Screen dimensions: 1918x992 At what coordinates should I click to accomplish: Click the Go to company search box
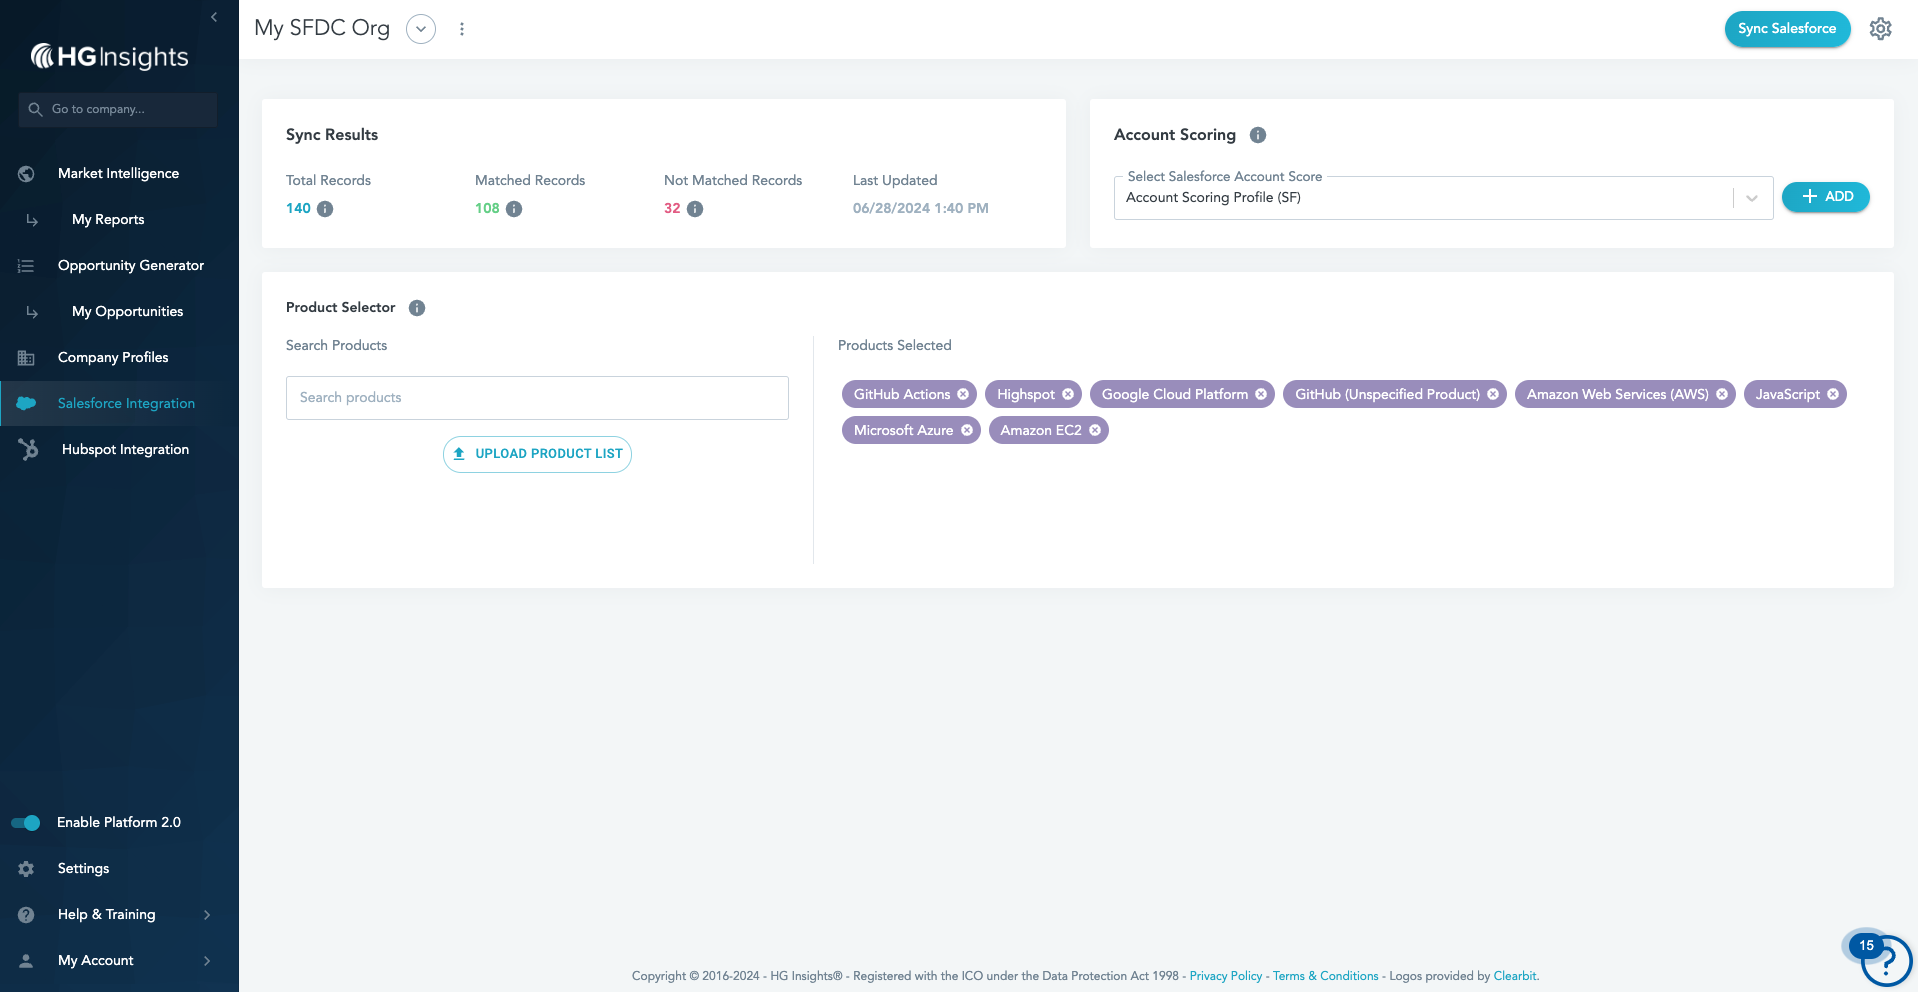[x=118, y=109]
